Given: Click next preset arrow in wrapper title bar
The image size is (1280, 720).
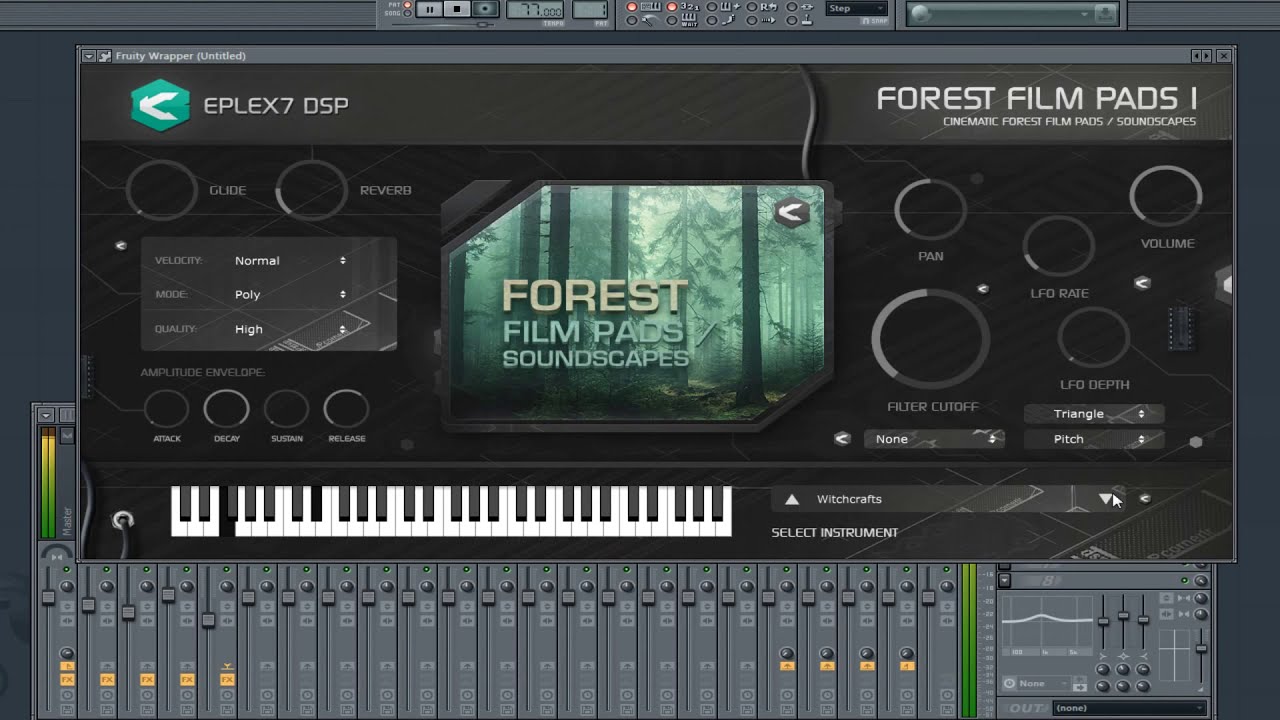Looking at the screenshot, I should tap(1206, 56).
